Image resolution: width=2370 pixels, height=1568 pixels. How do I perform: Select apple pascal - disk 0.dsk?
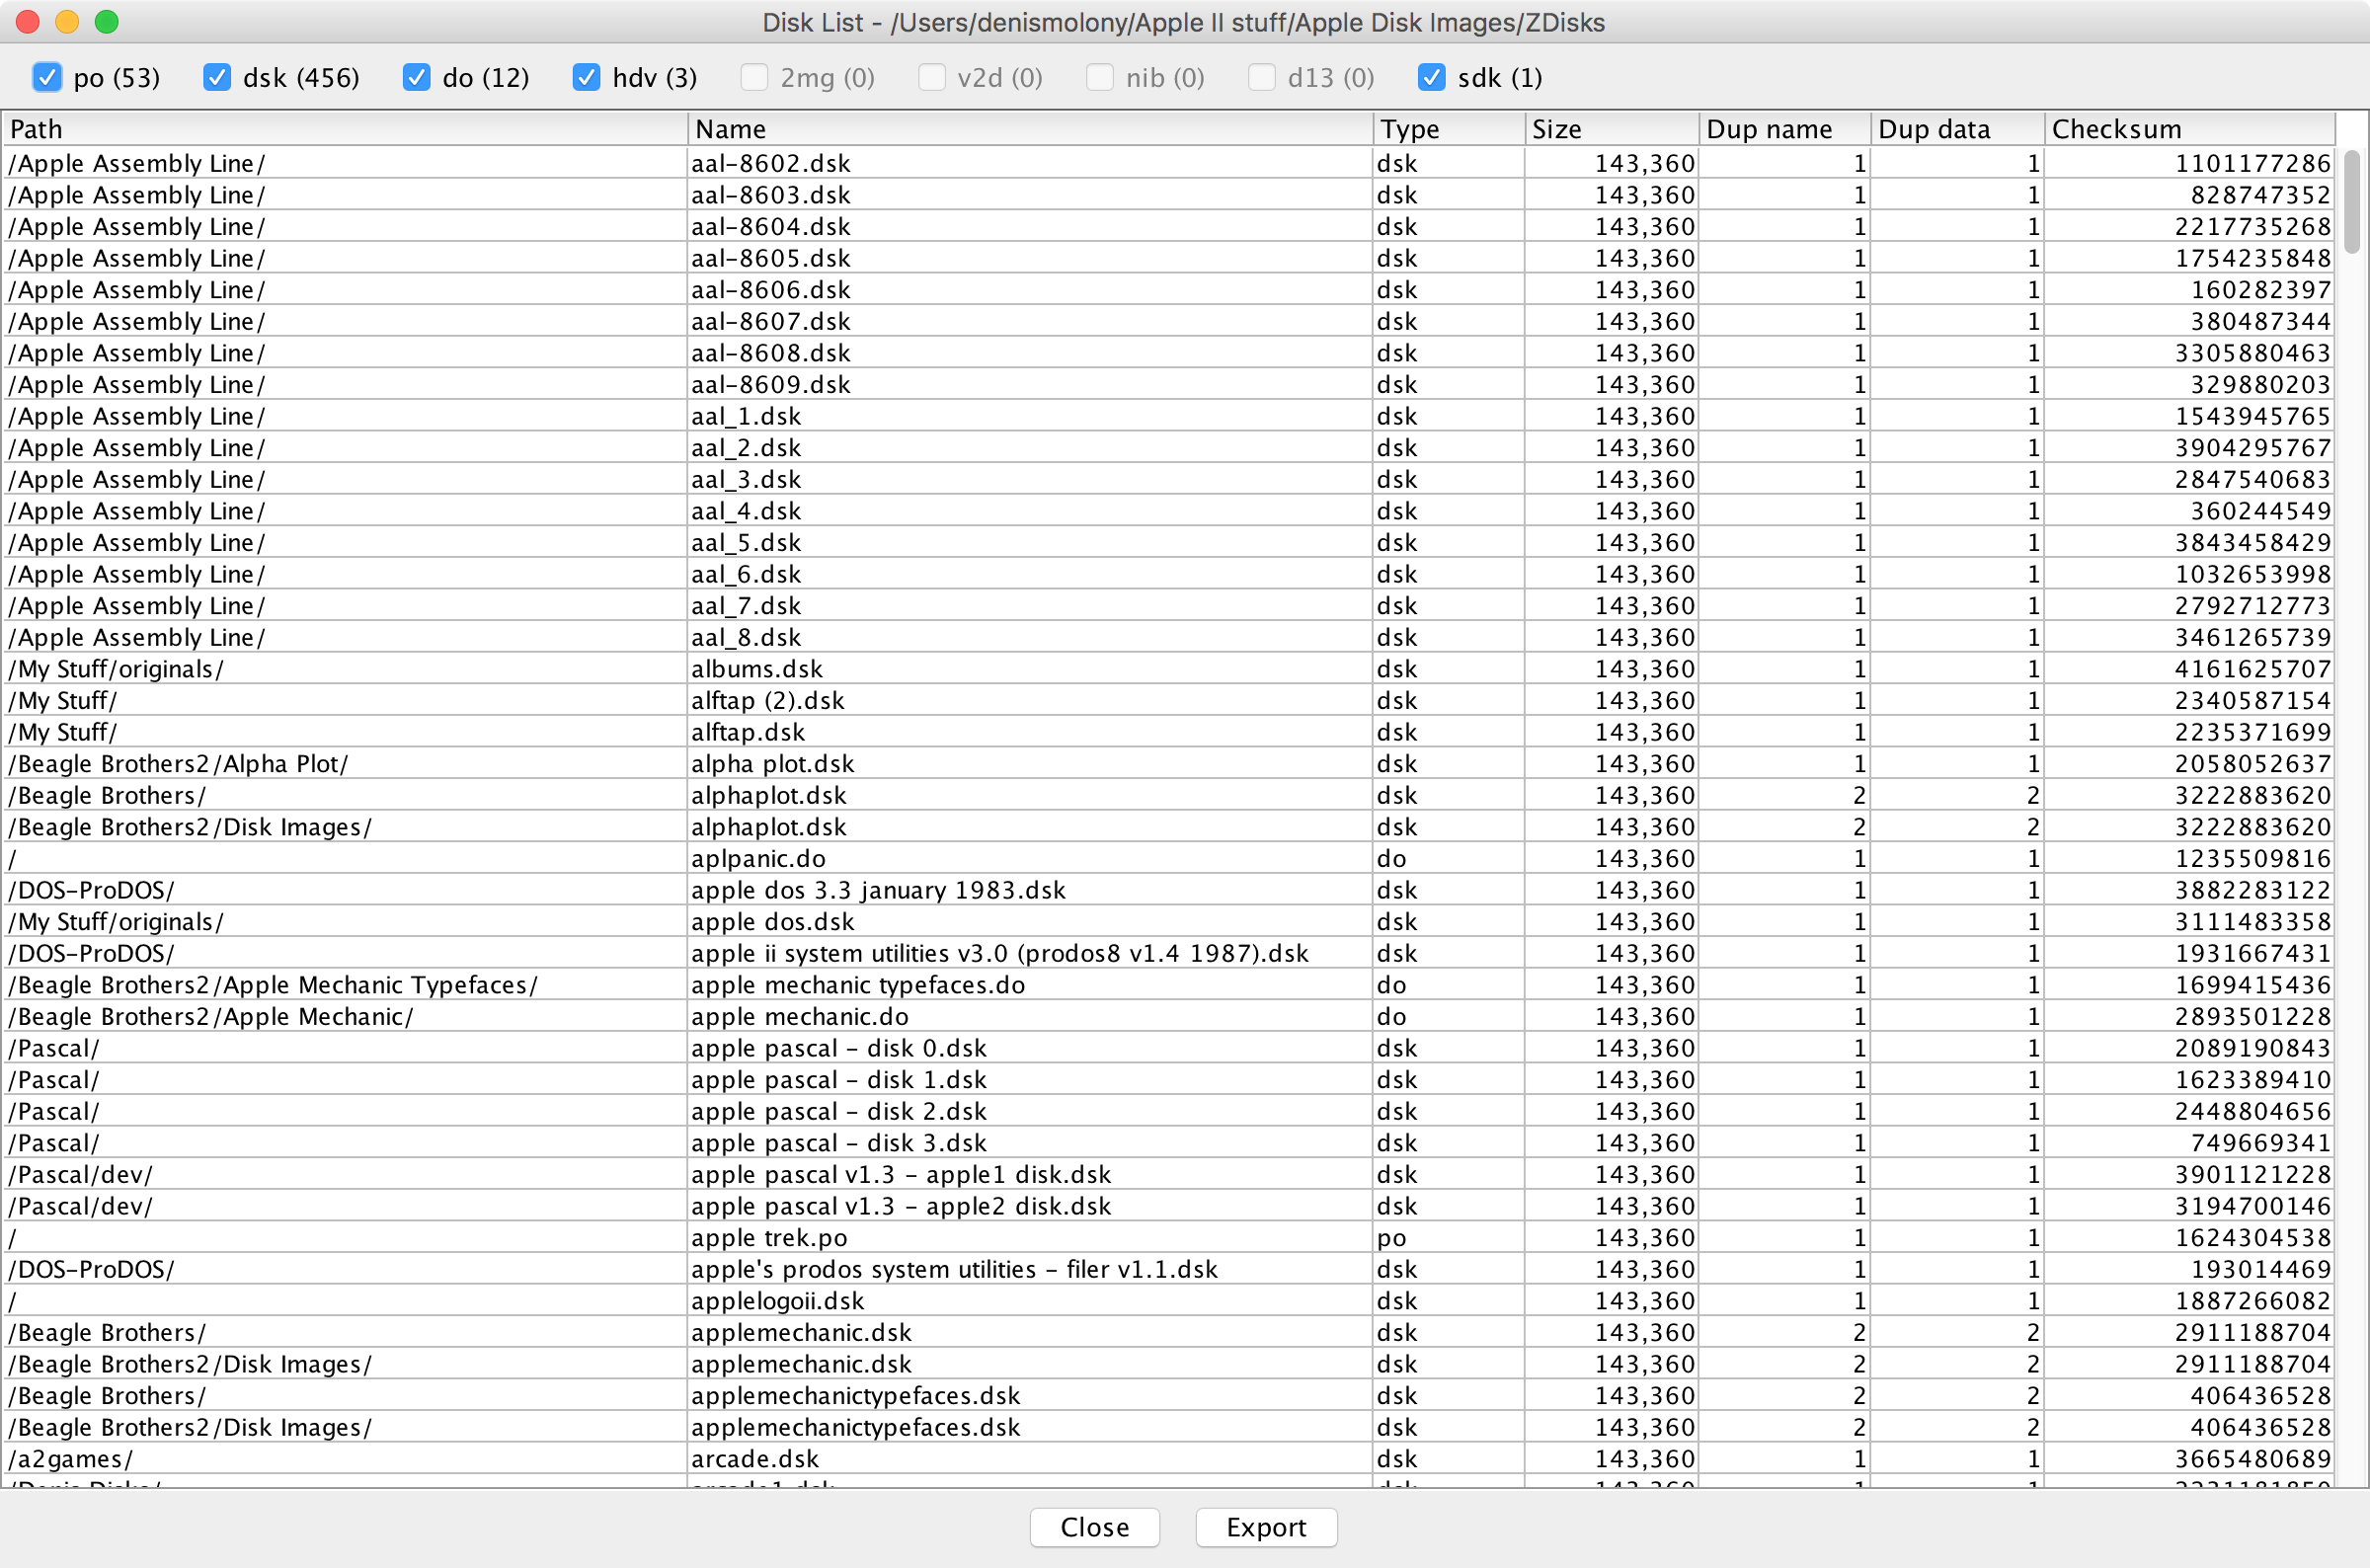(x=1169, y=1048)
